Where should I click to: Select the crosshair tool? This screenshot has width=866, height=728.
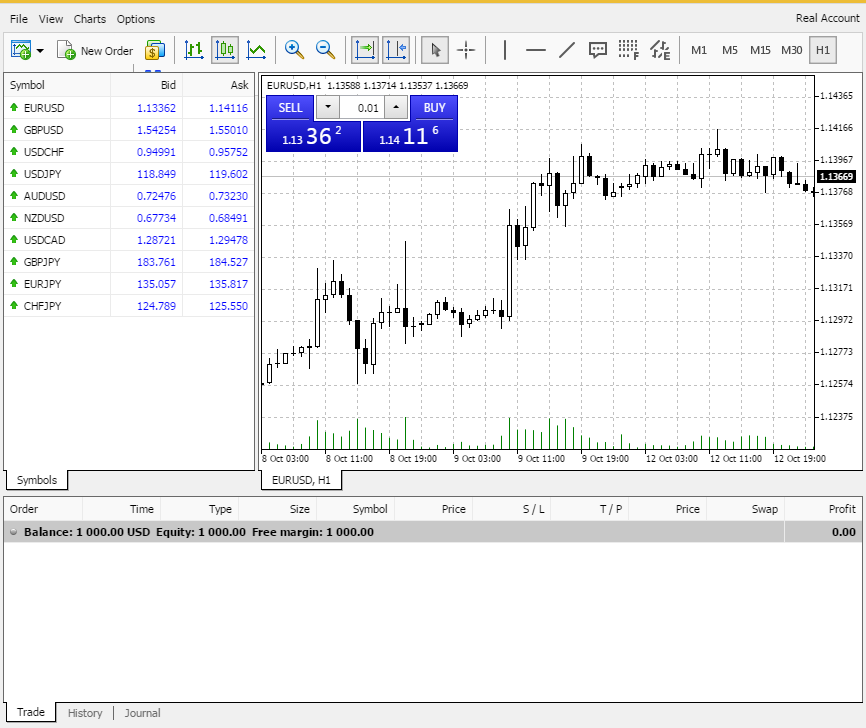466,50
